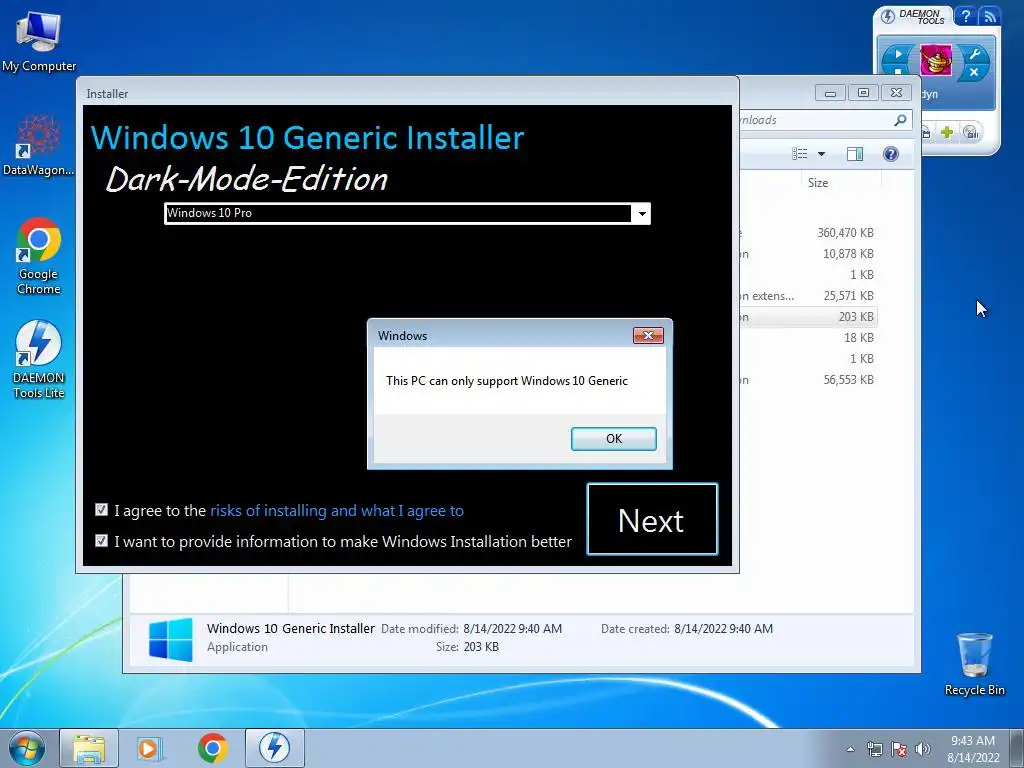Screen dimensions: 1024x768
Task: Click the Show desktop strip at the taskbar end
Action: pos(1017,748)
